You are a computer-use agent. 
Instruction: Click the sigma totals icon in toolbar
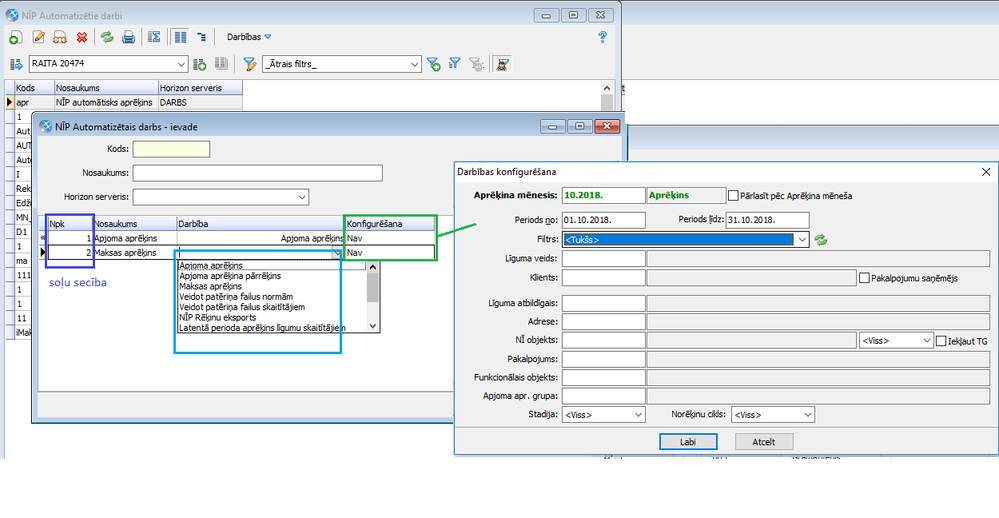pyautogui.click(x=155, y=37)
